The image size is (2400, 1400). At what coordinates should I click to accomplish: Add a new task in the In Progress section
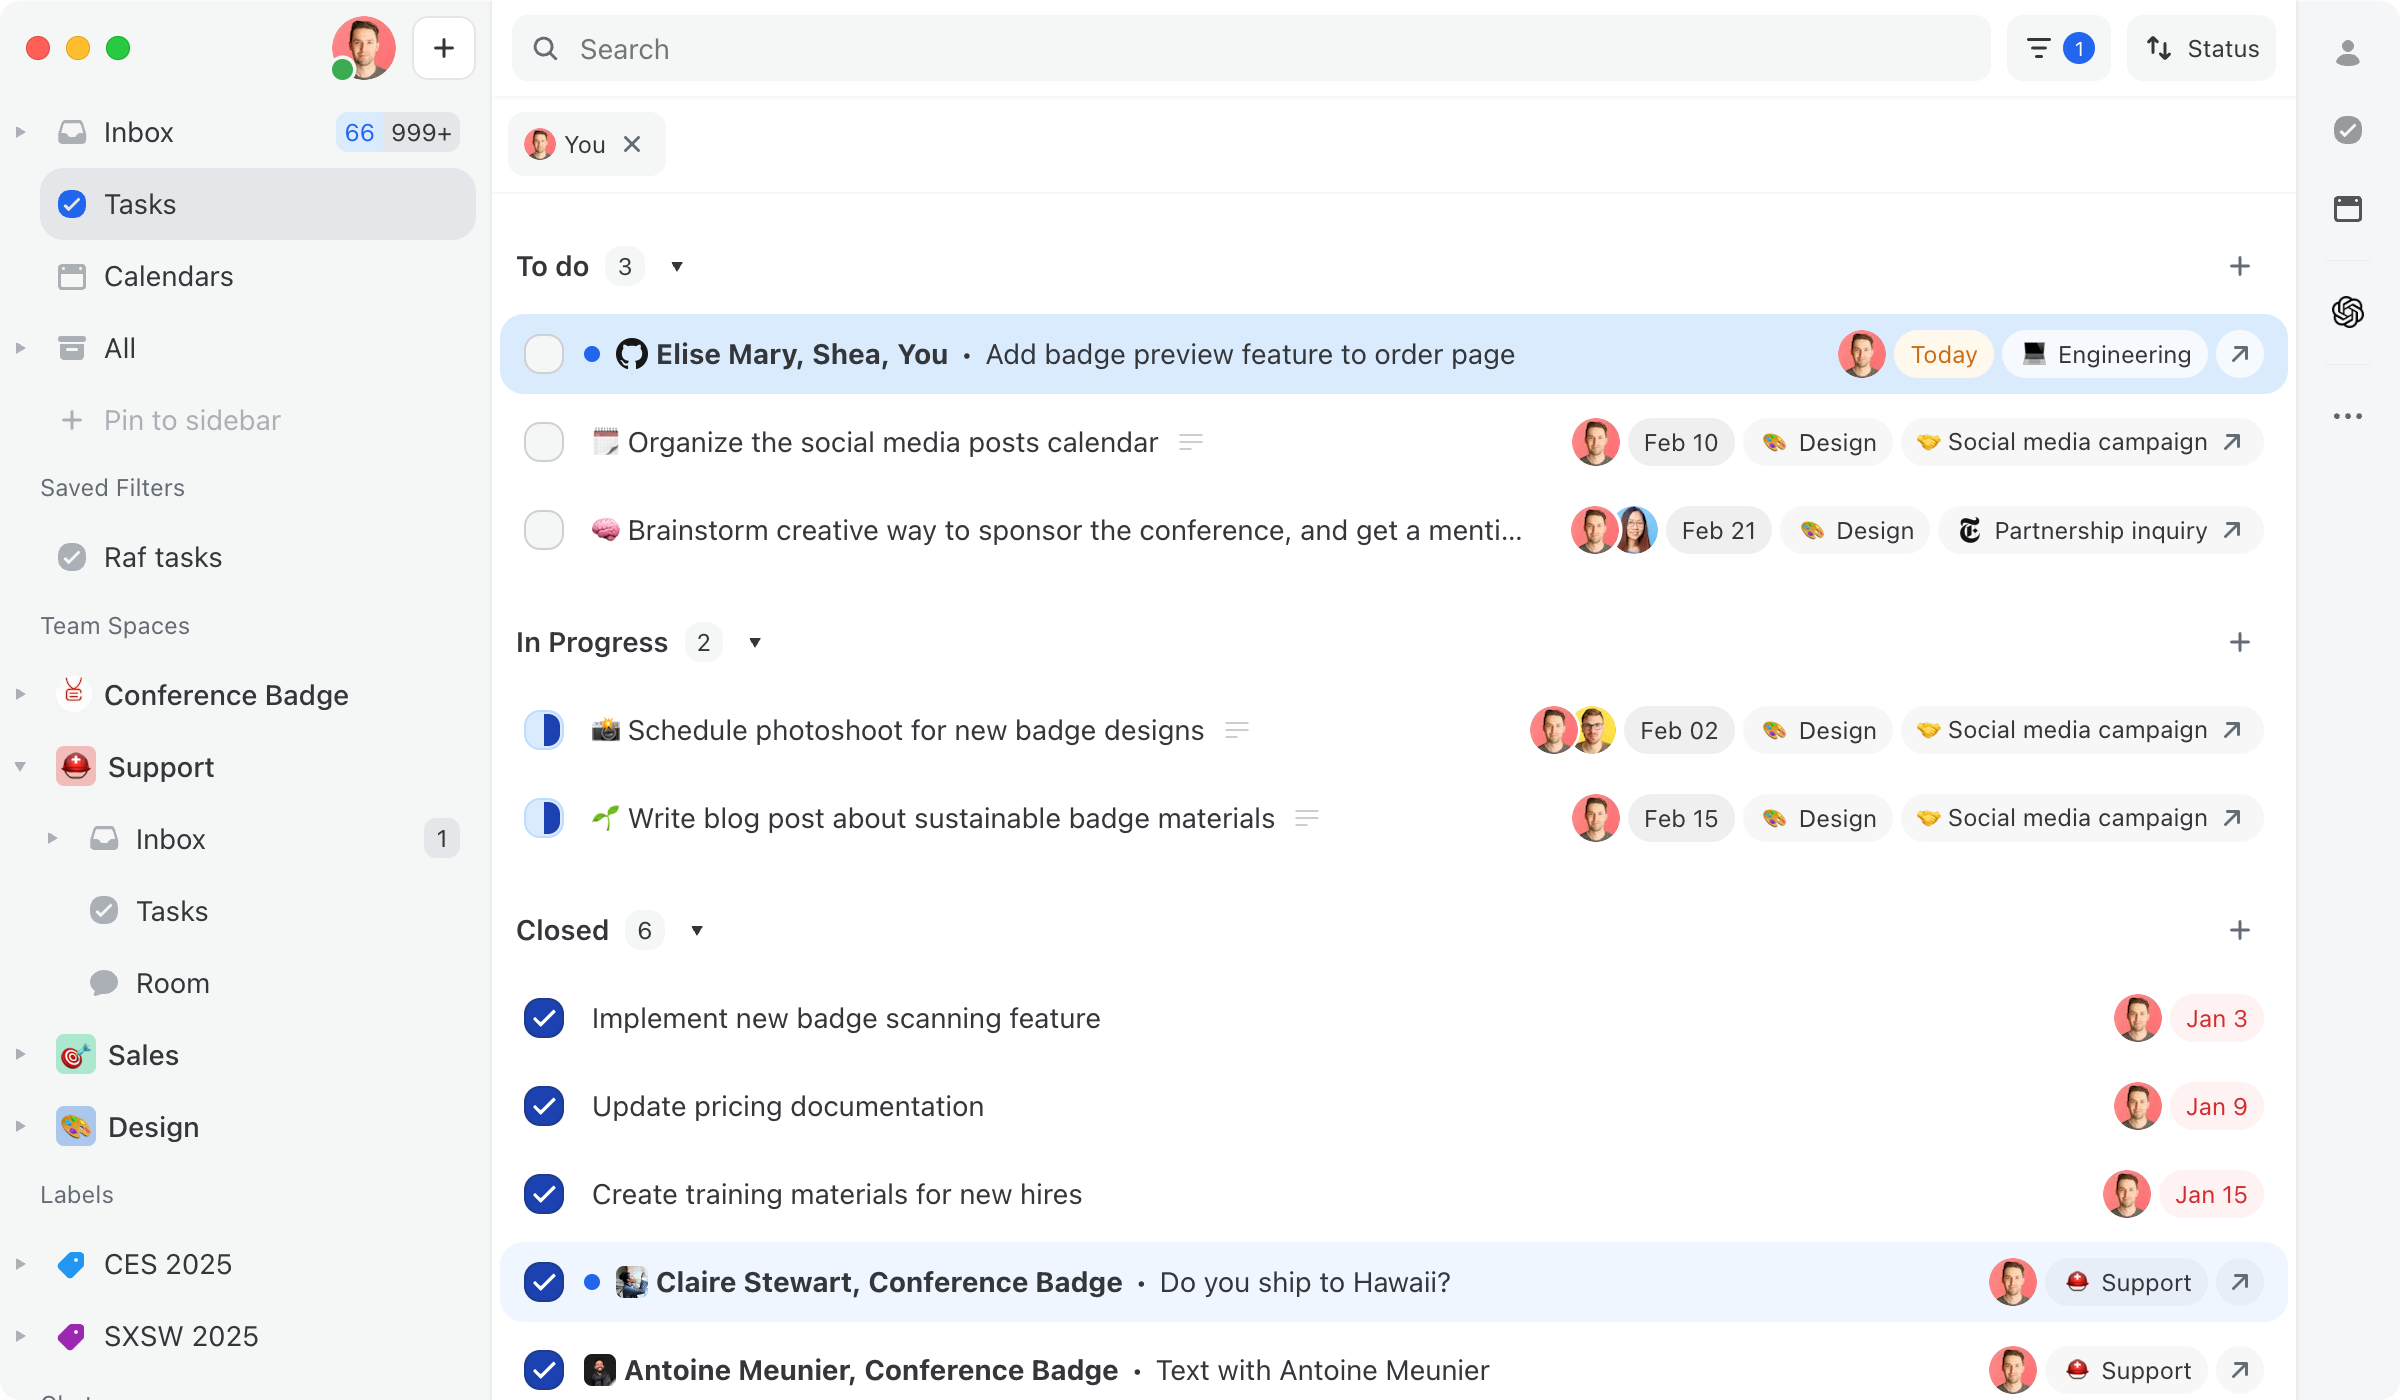[2242, 642]
